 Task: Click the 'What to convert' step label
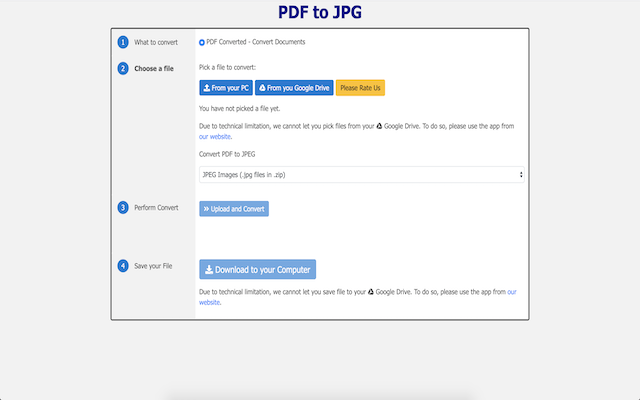[156, 42]
